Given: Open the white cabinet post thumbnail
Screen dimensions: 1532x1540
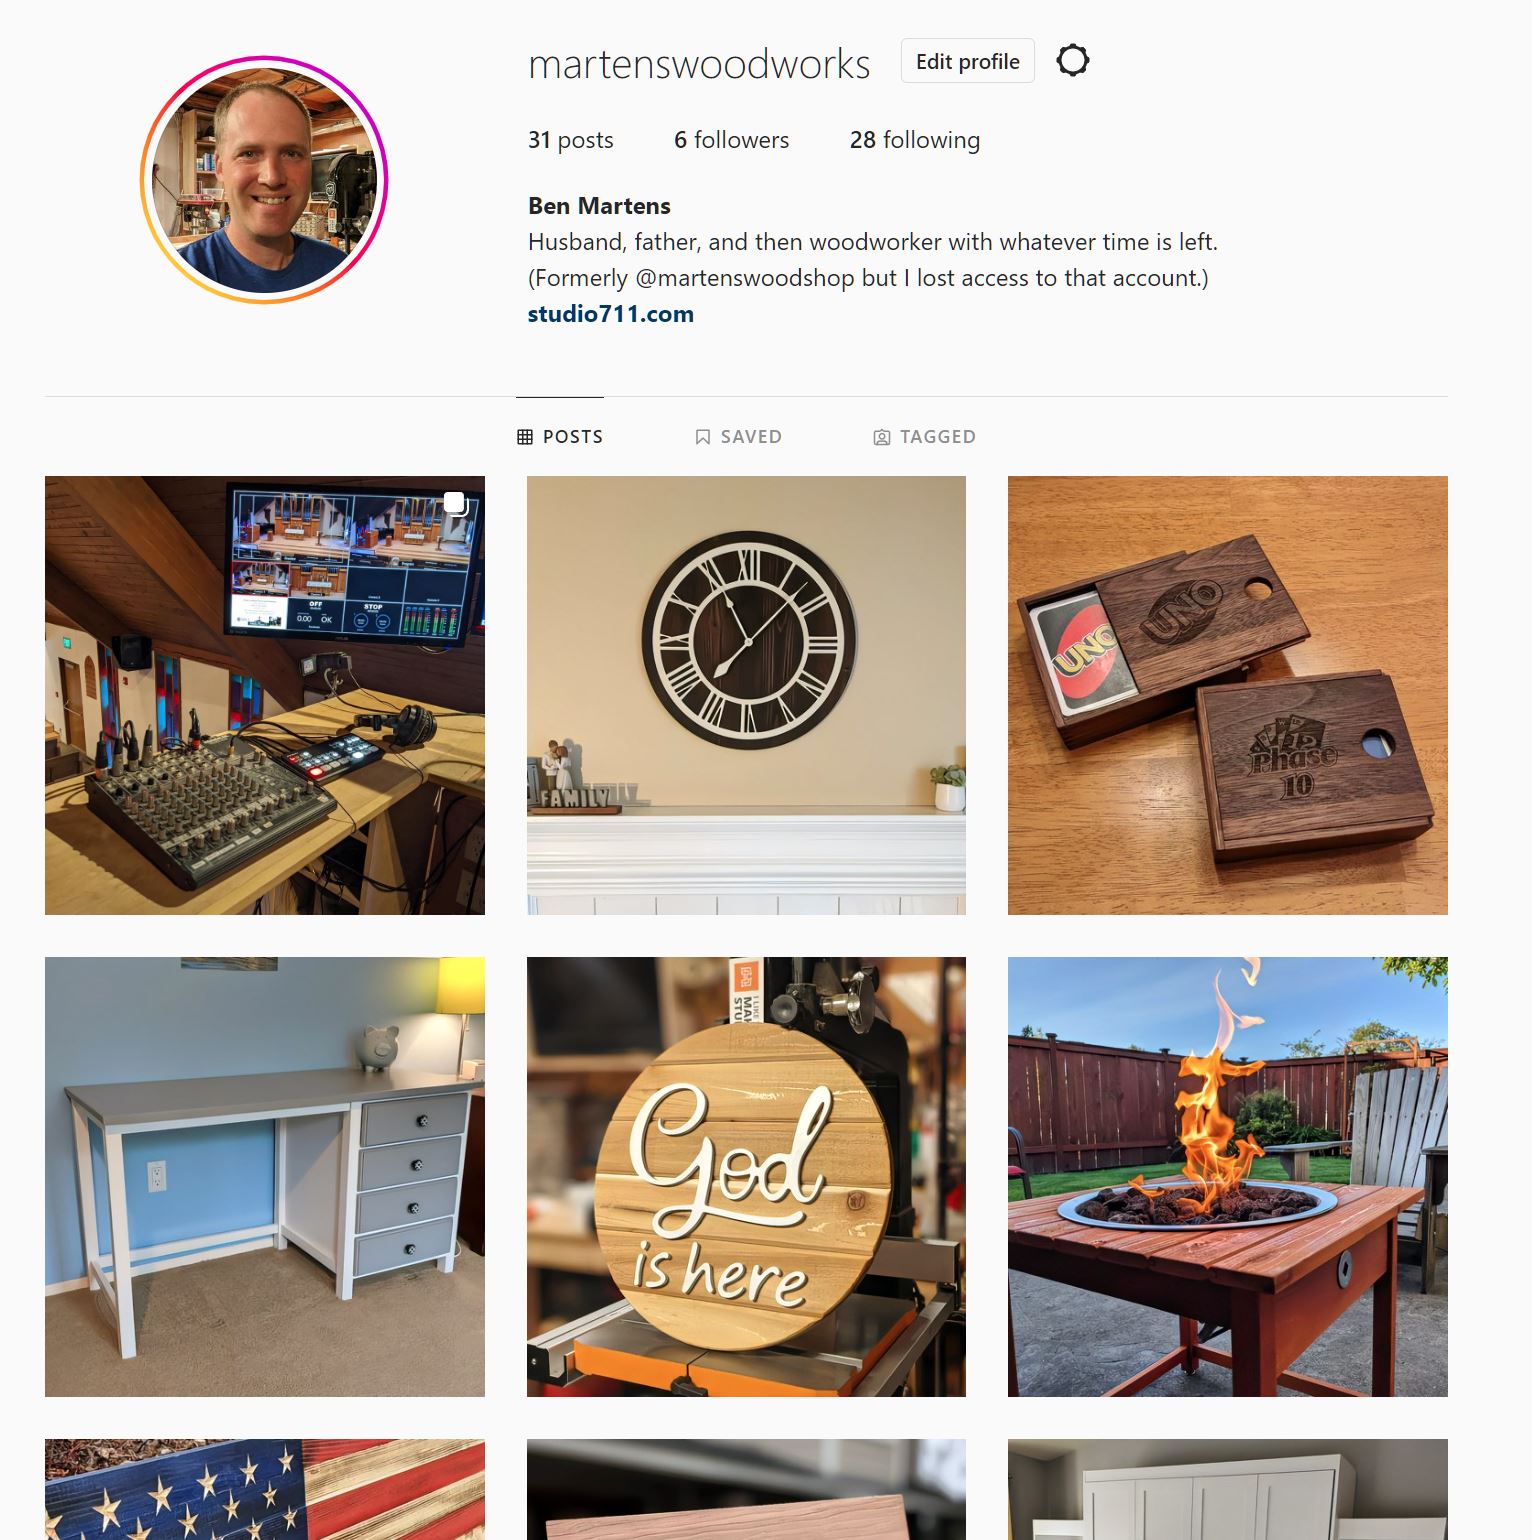Looking at the screenshot, I should [1228, 1489].
